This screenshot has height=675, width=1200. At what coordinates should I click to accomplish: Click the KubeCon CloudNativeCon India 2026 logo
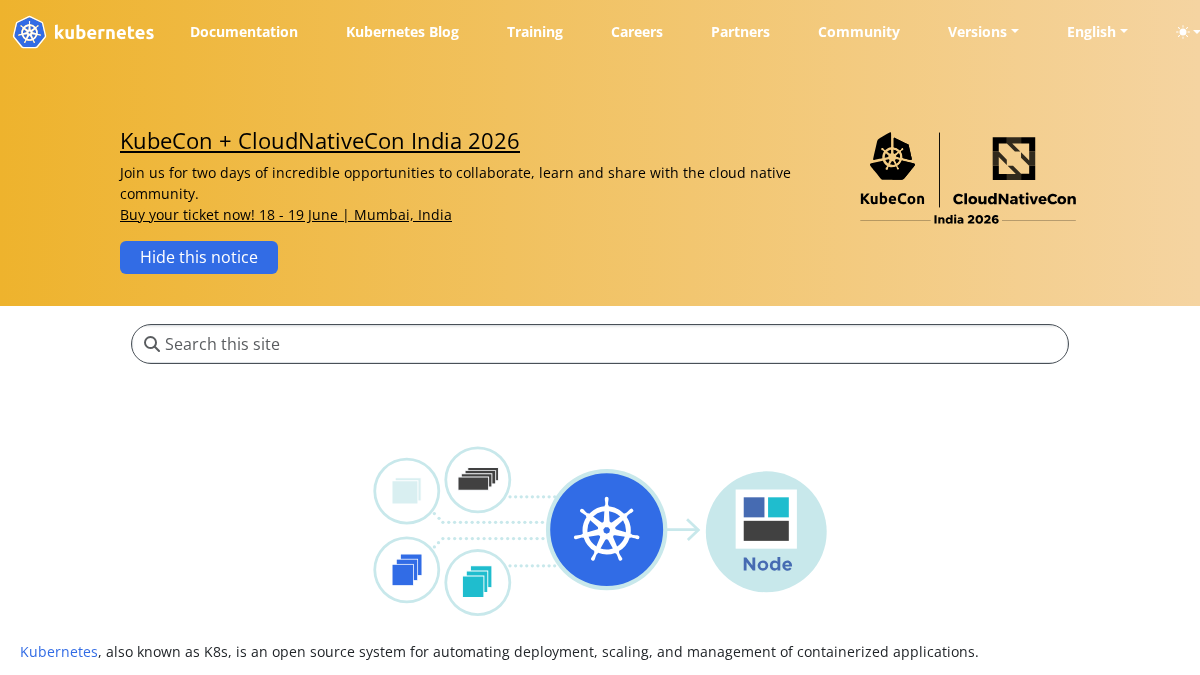pyautogui.click(x=968, y=179)
